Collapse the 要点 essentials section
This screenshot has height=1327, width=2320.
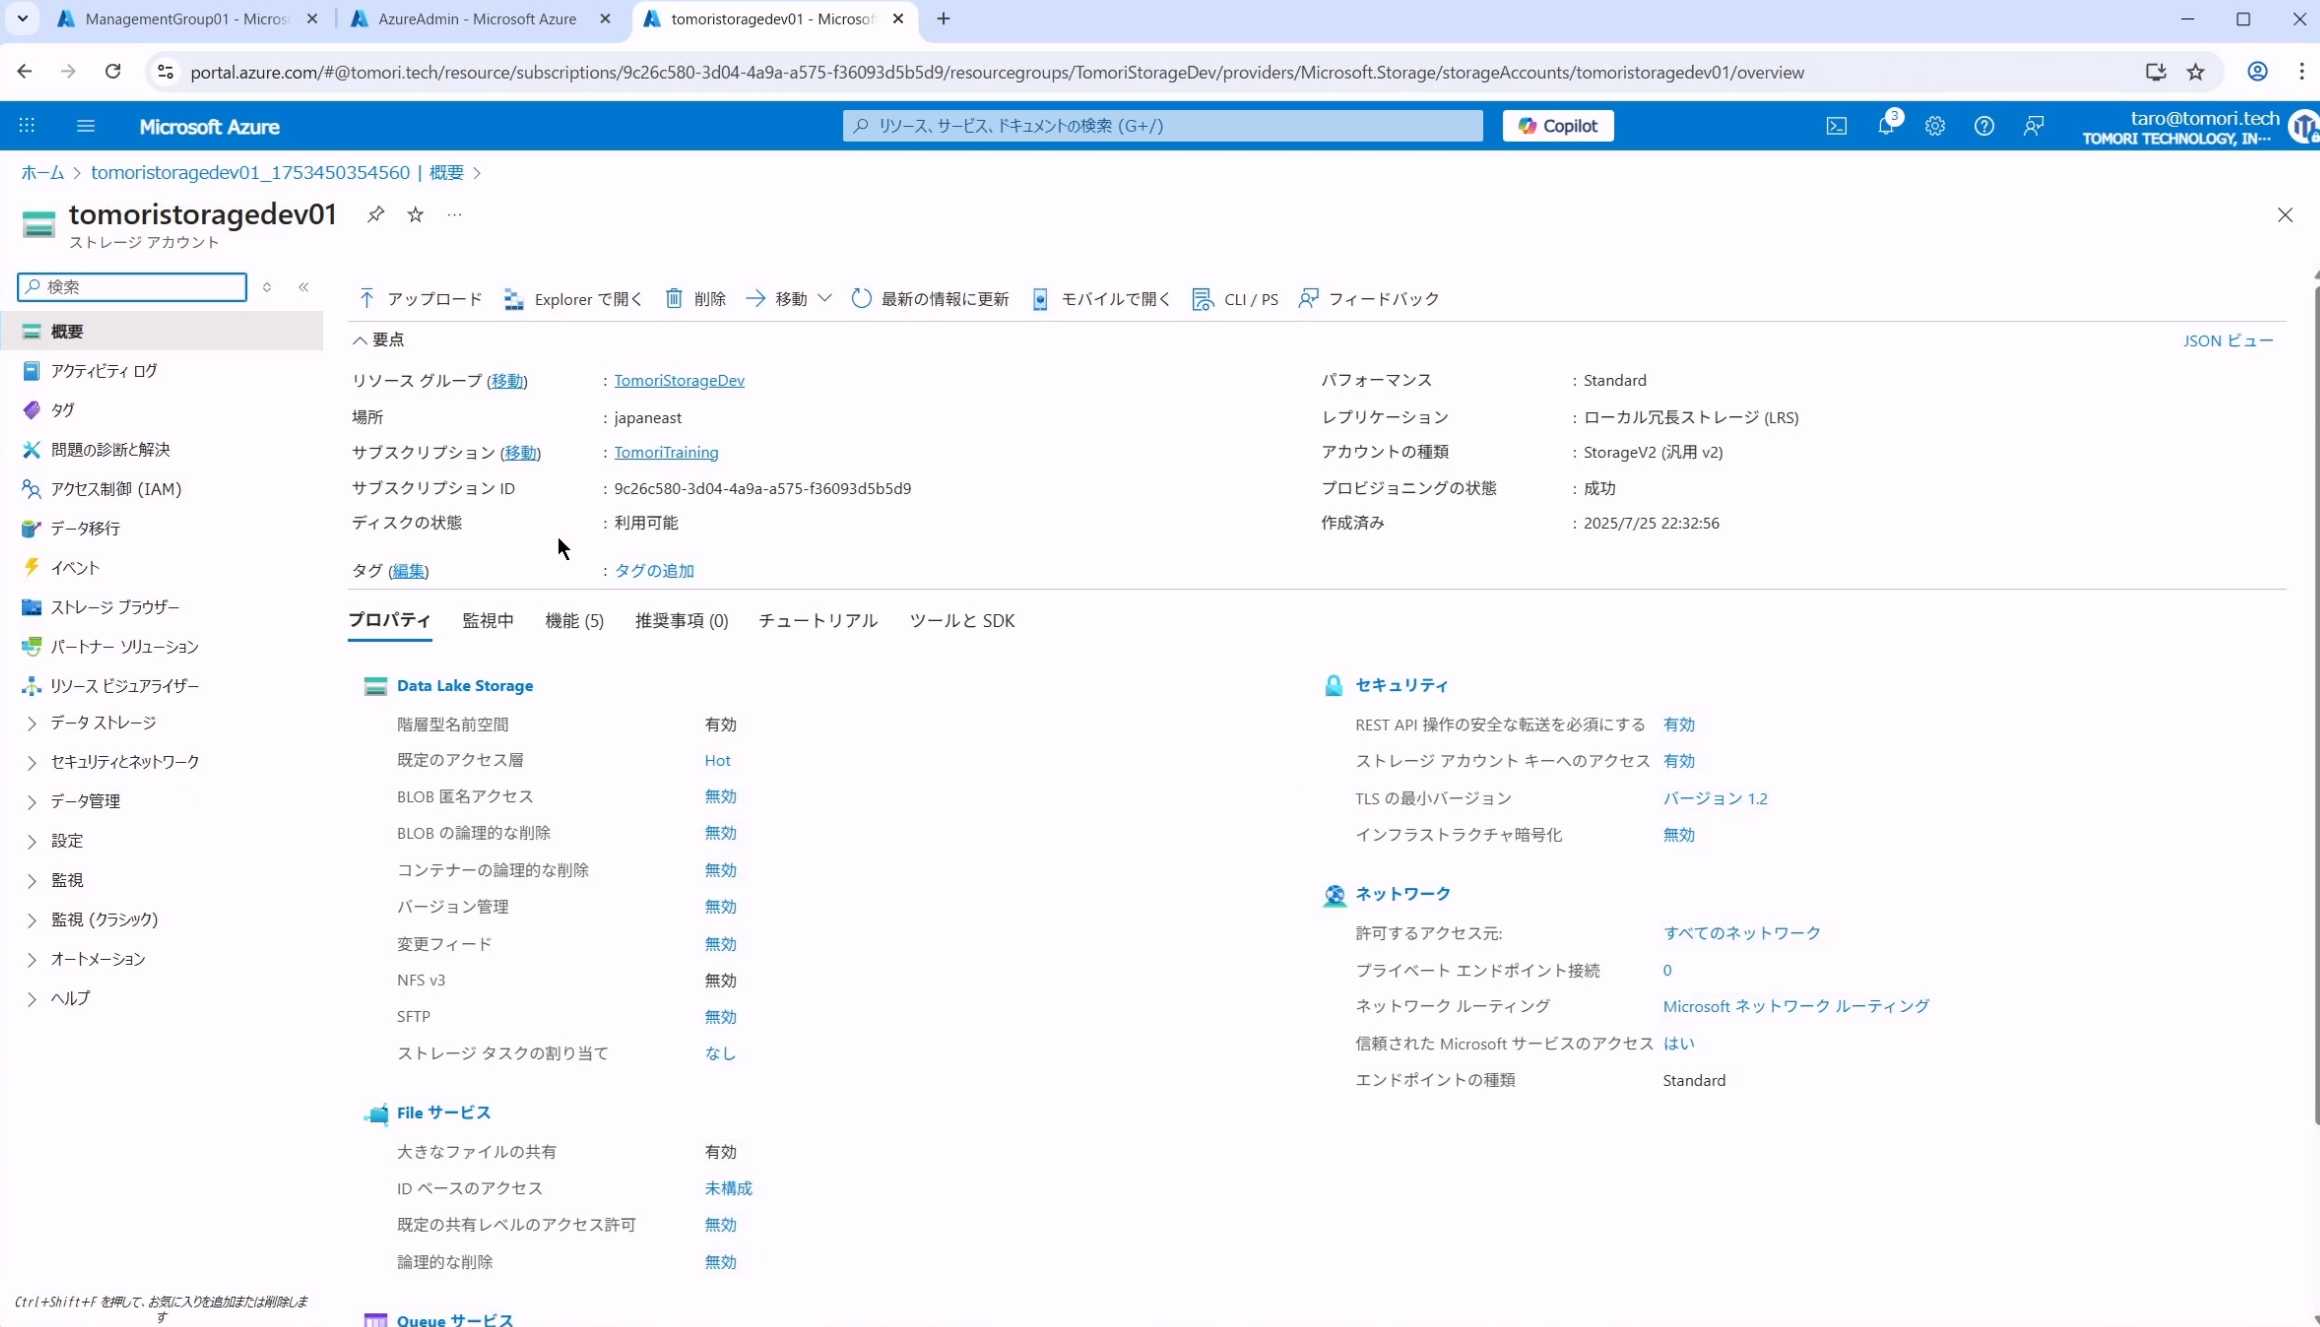coord(360,340)
